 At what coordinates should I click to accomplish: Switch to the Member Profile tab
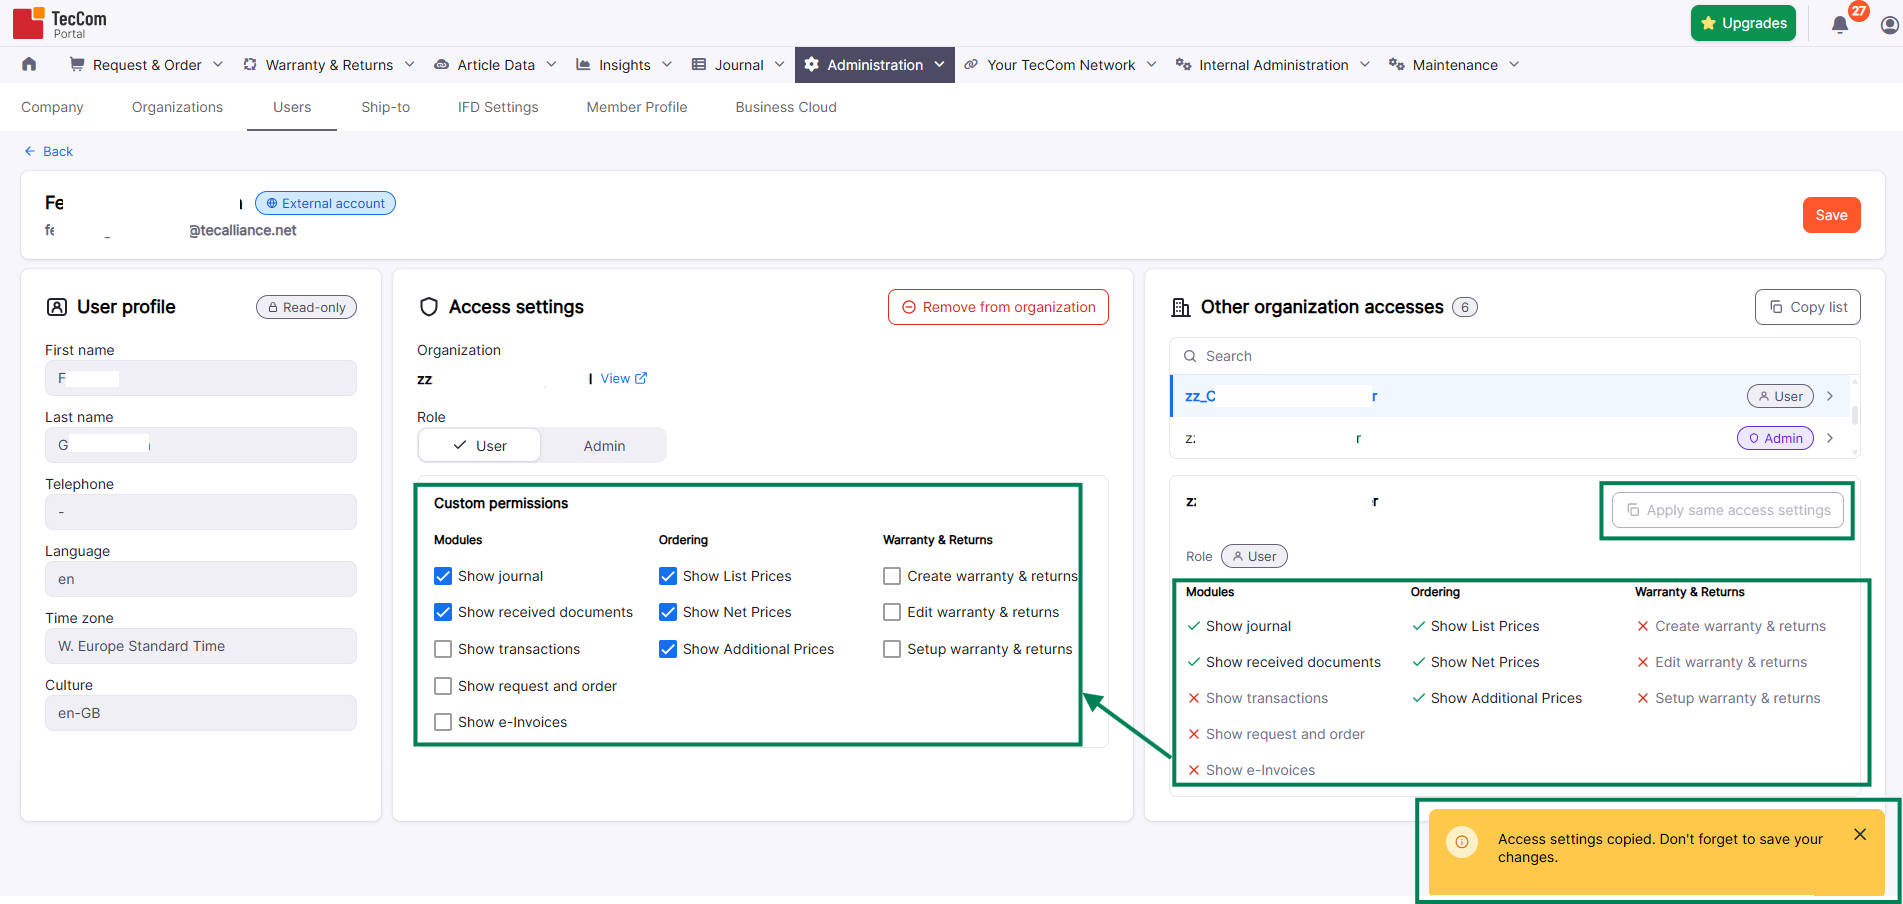(x=637, y=107)
